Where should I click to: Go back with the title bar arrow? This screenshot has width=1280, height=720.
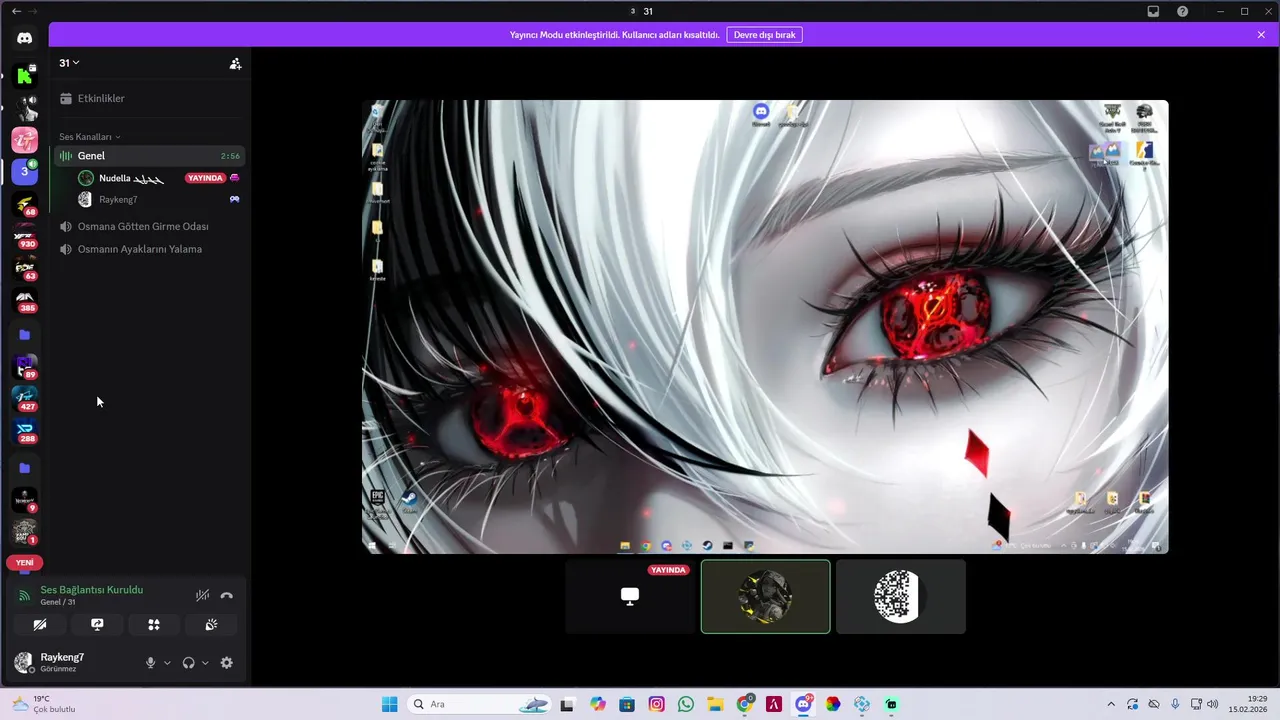[x=16, y=11]
